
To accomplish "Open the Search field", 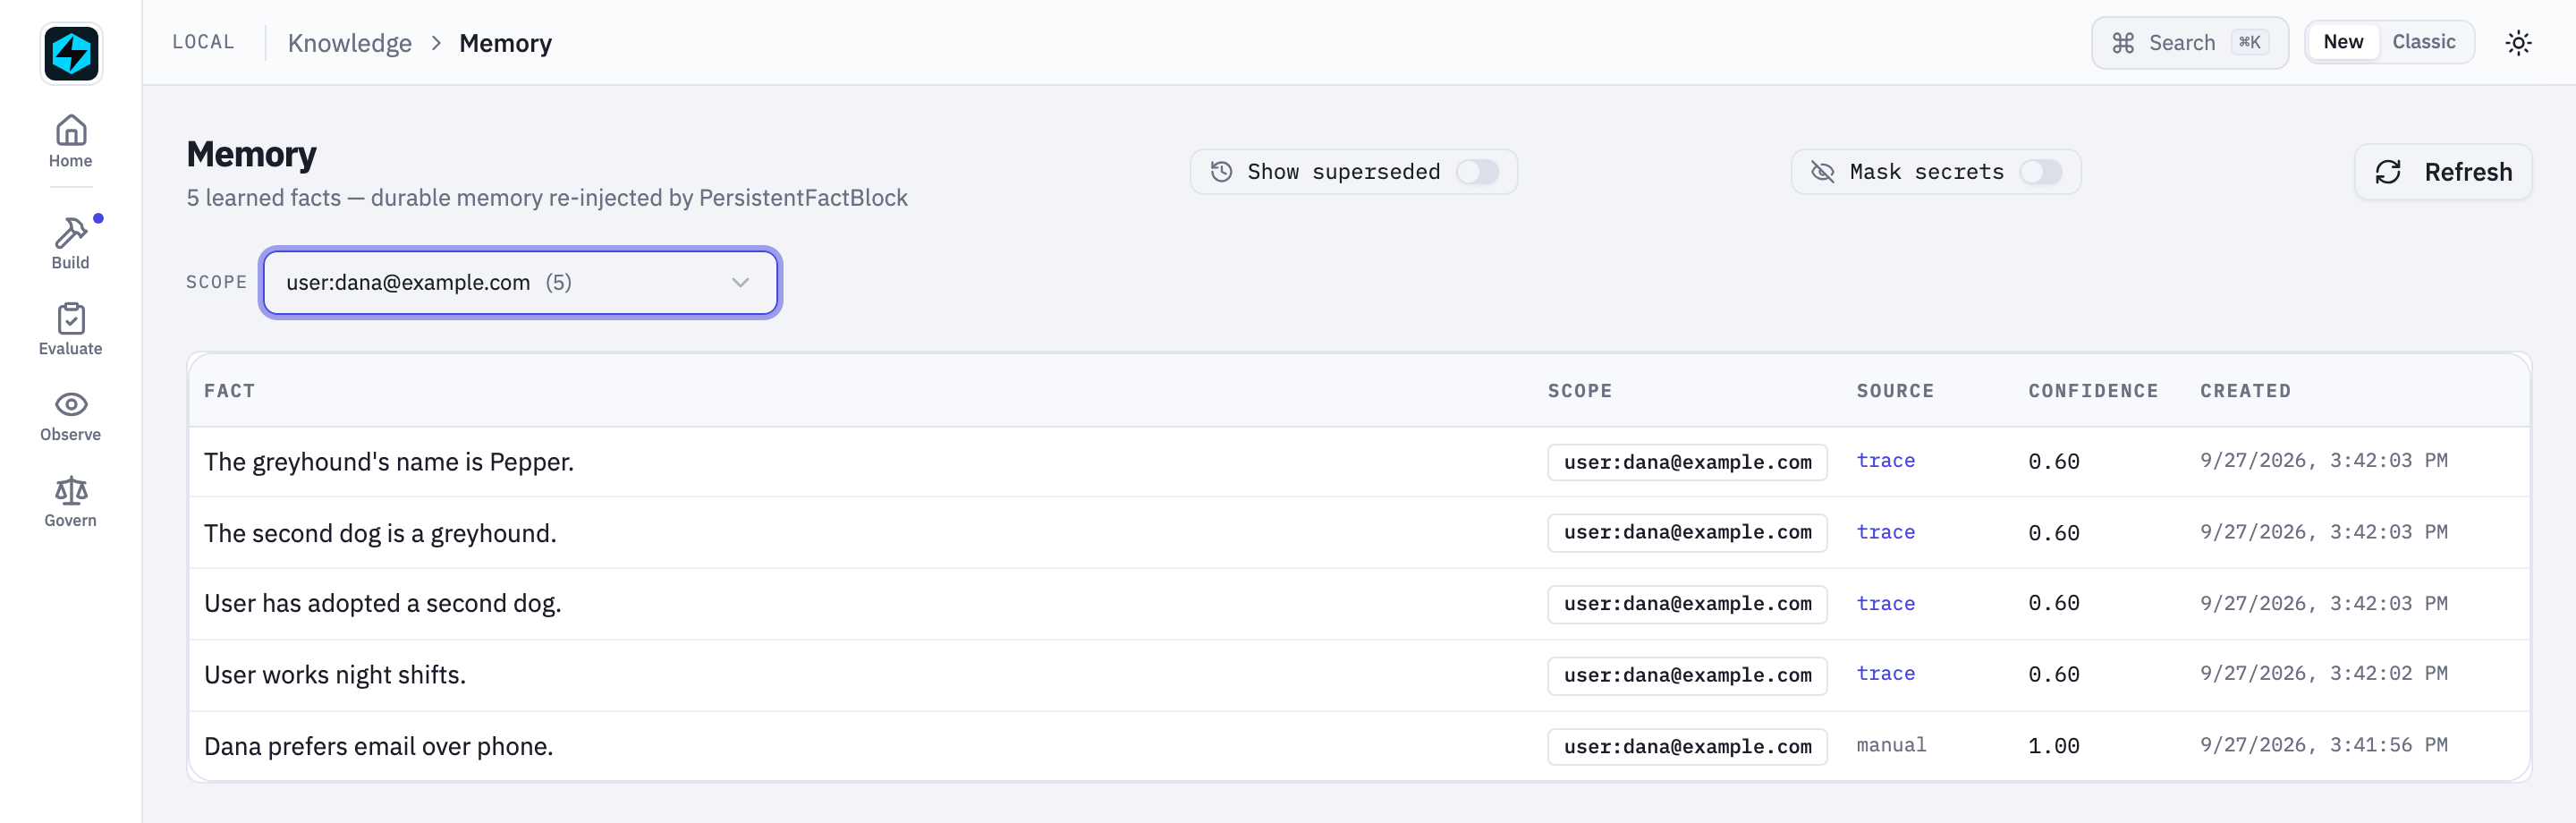I will [x=2189, y=43].
